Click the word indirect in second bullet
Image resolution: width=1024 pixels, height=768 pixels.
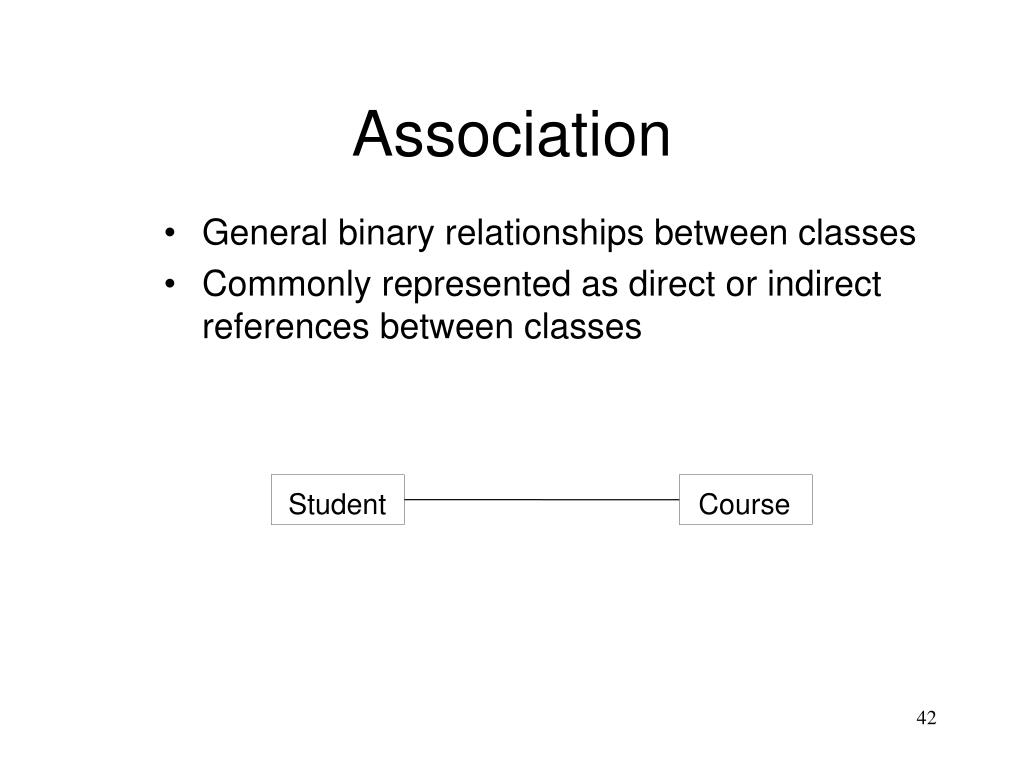coord(824,284)
